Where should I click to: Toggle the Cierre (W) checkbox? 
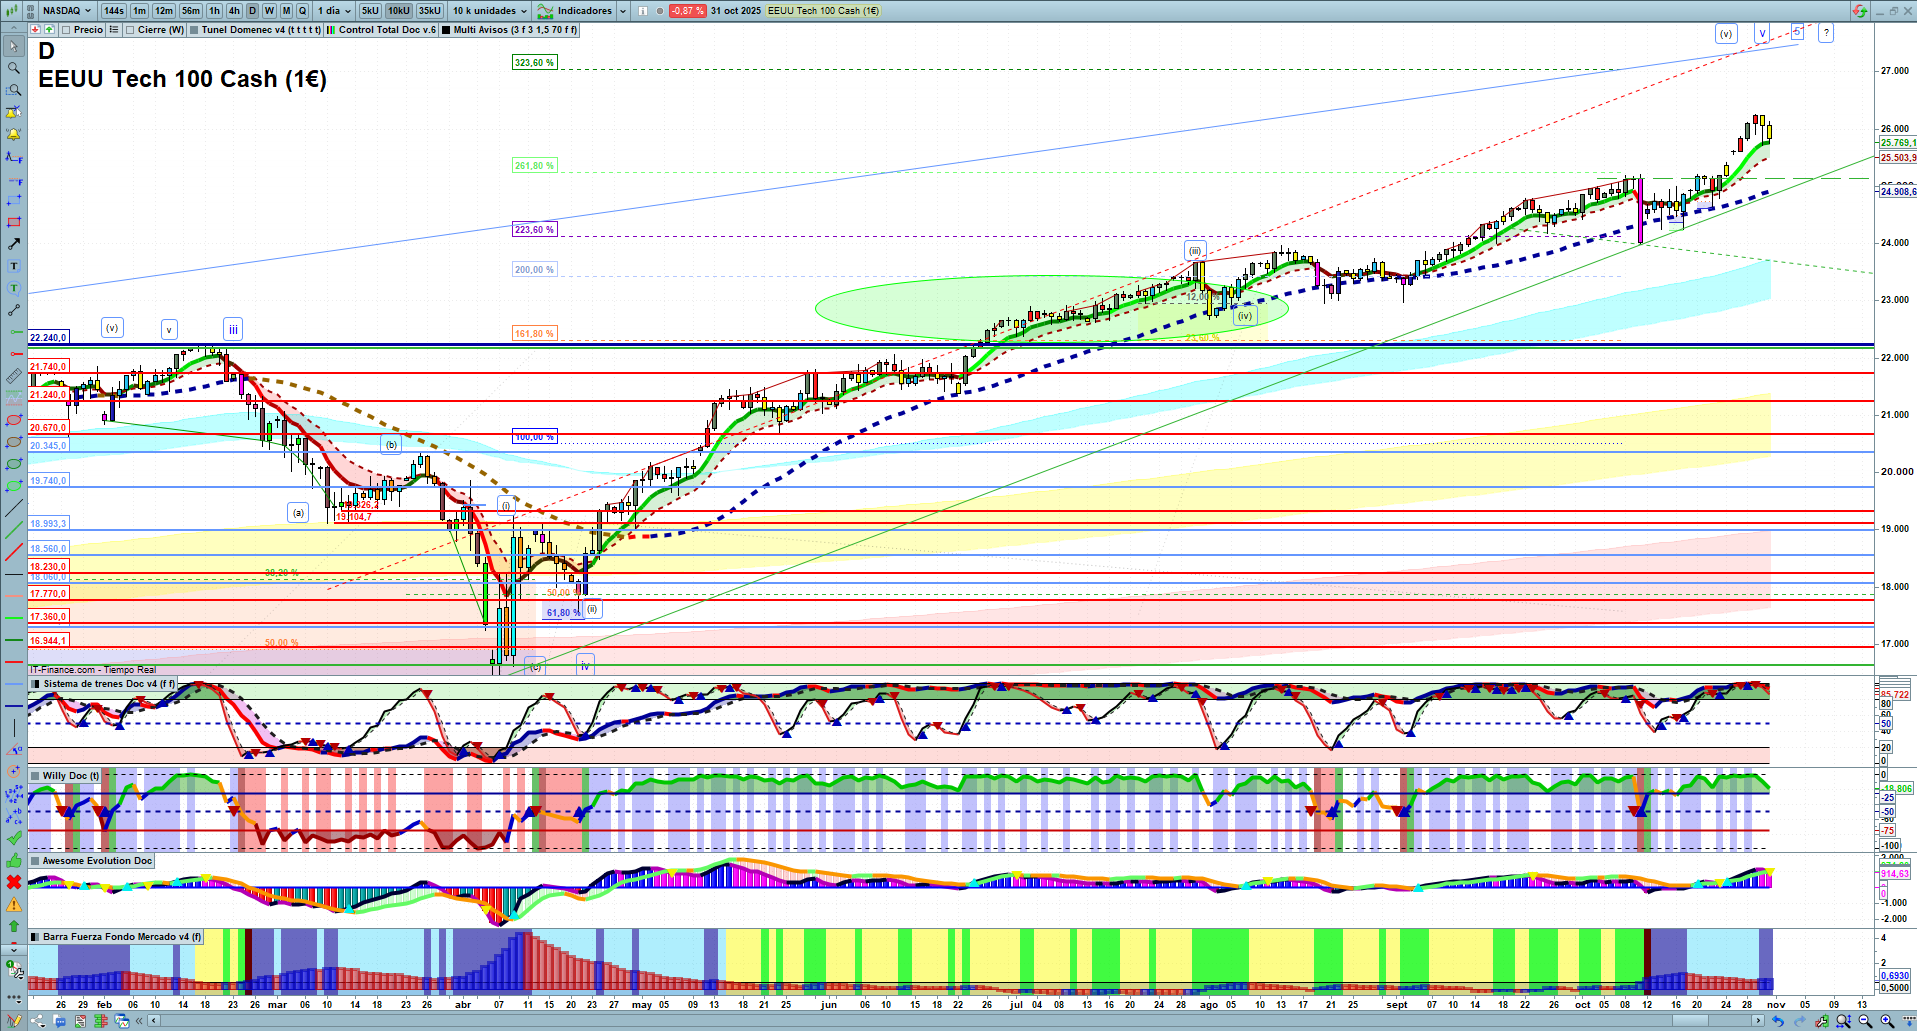click(x=130, y=30)
